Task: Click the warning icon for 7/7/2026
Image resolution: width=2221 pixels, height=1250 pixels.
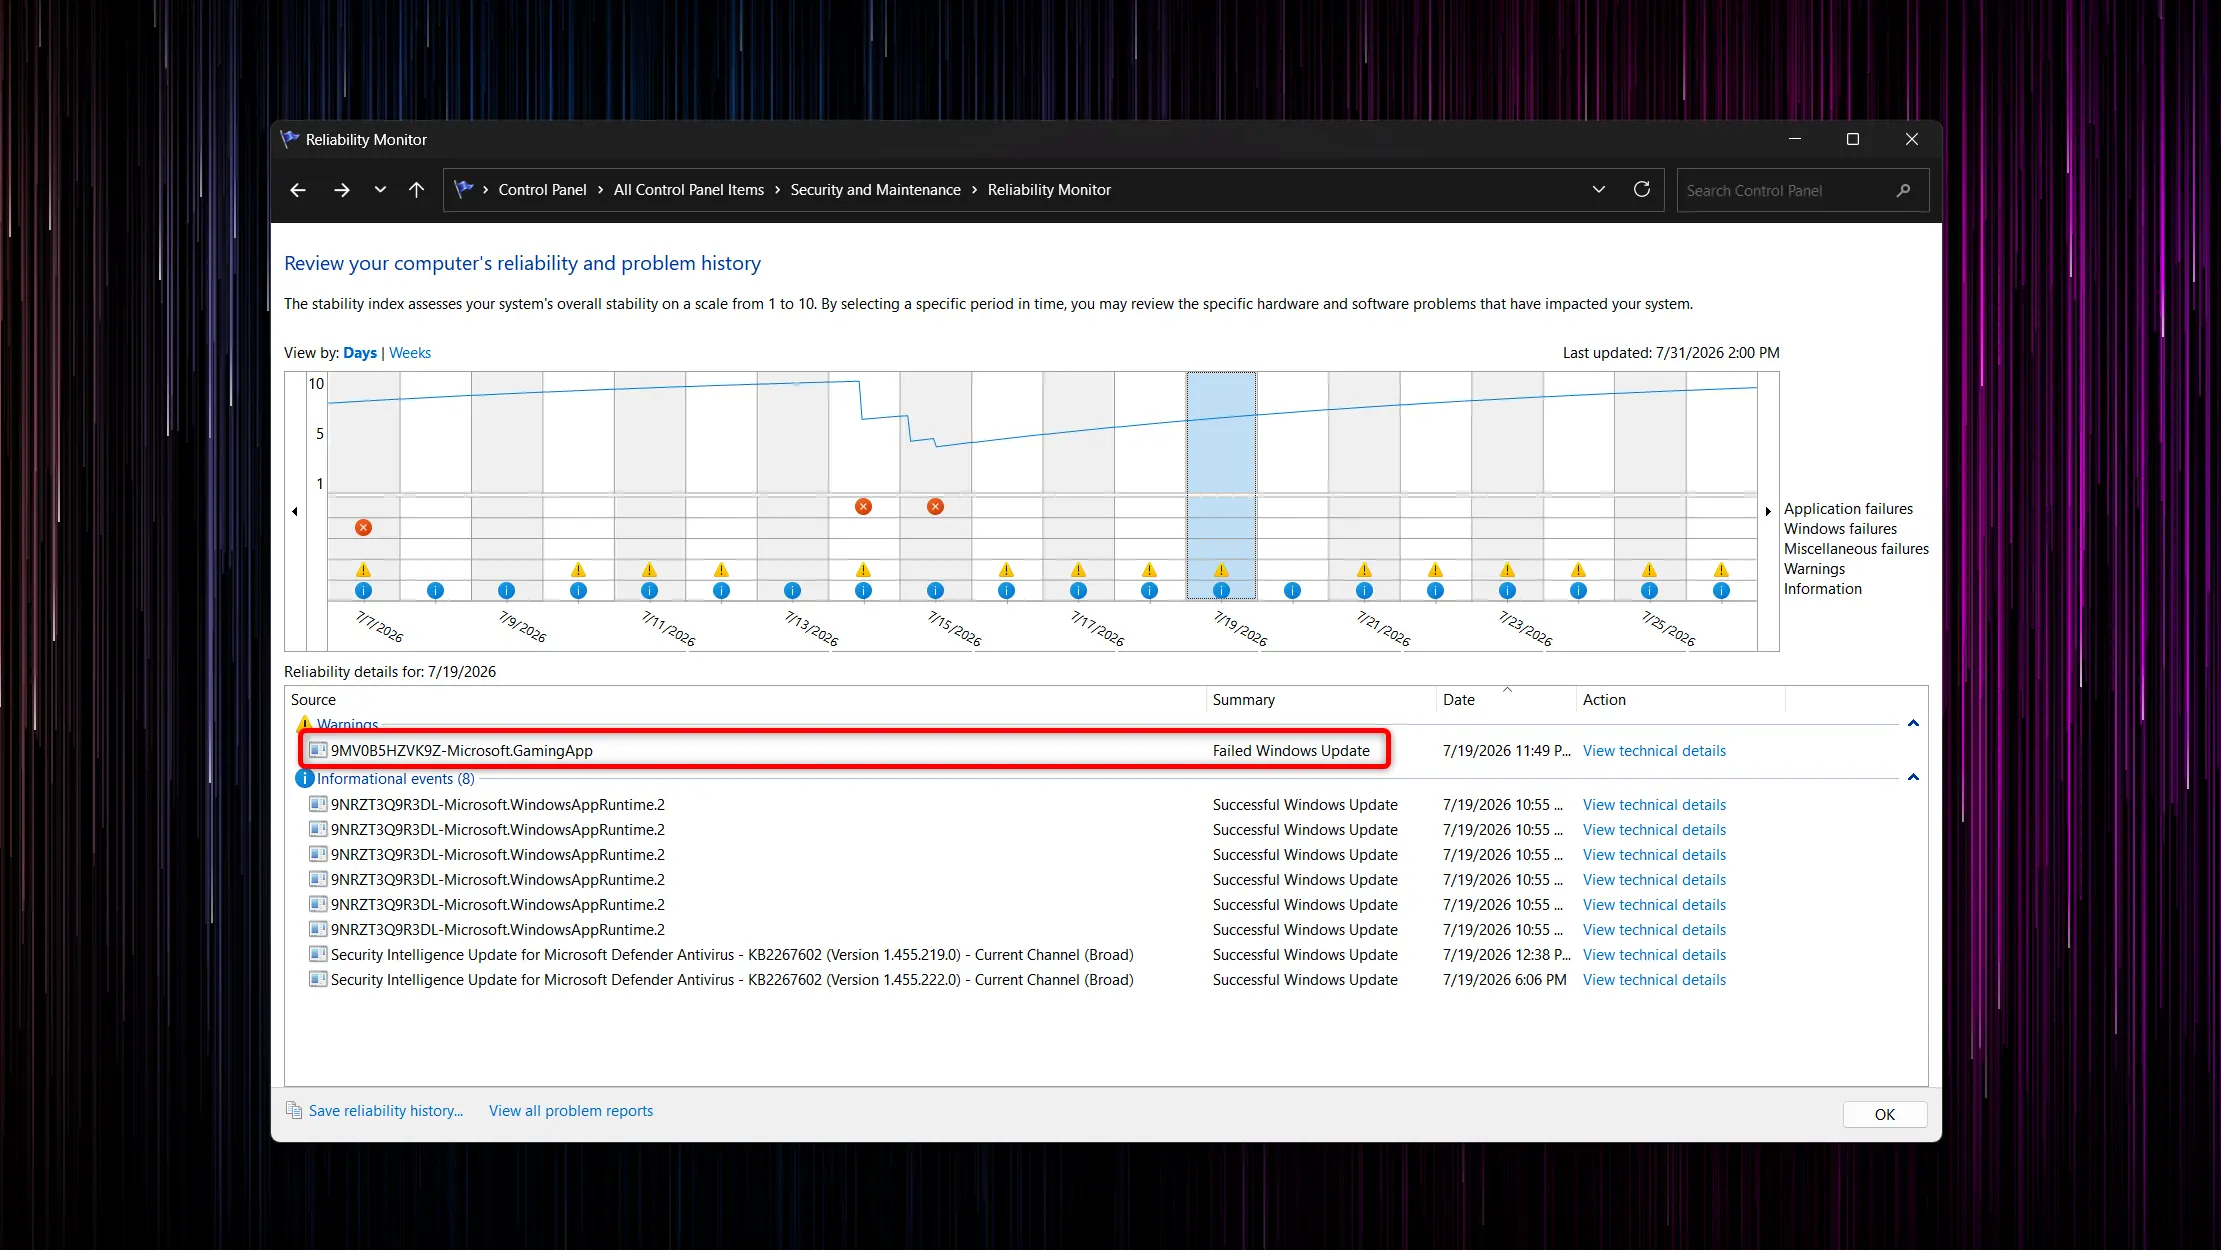Action: (x=363, y=570)
